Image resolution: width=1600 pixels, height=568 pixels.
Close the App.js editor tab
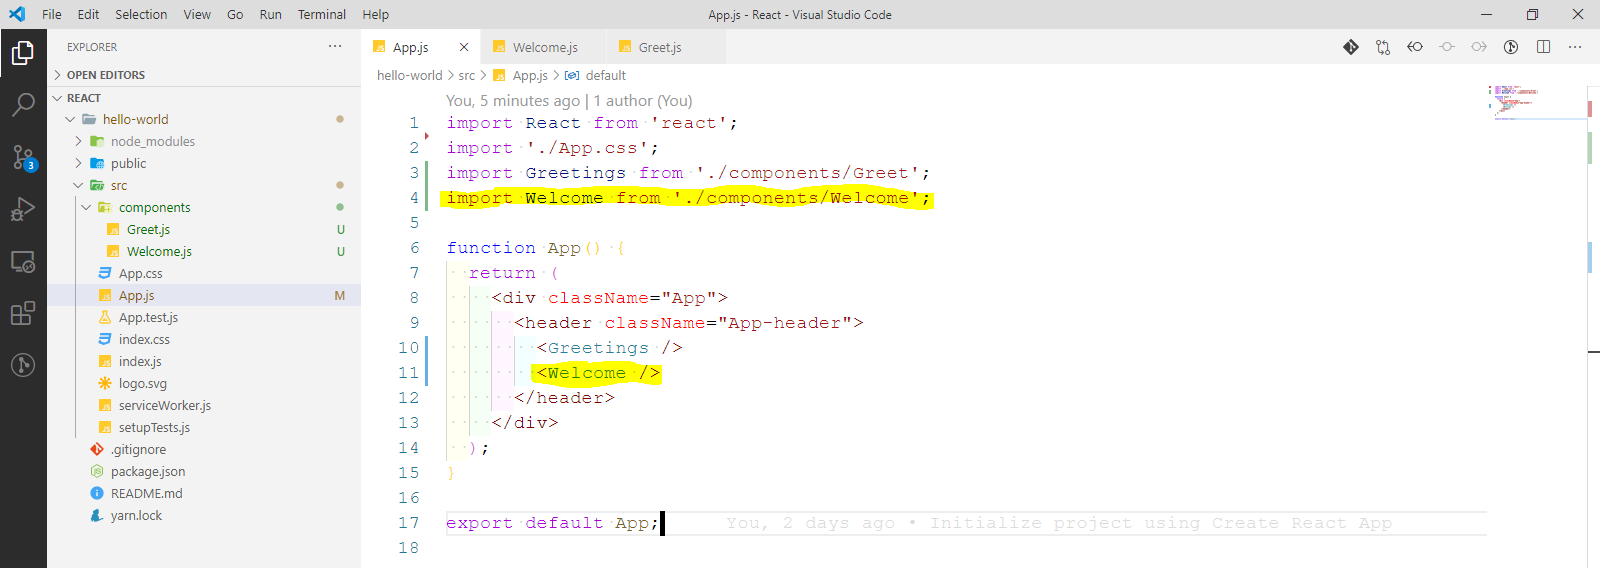pyautogui.click(x=464, y=47)
